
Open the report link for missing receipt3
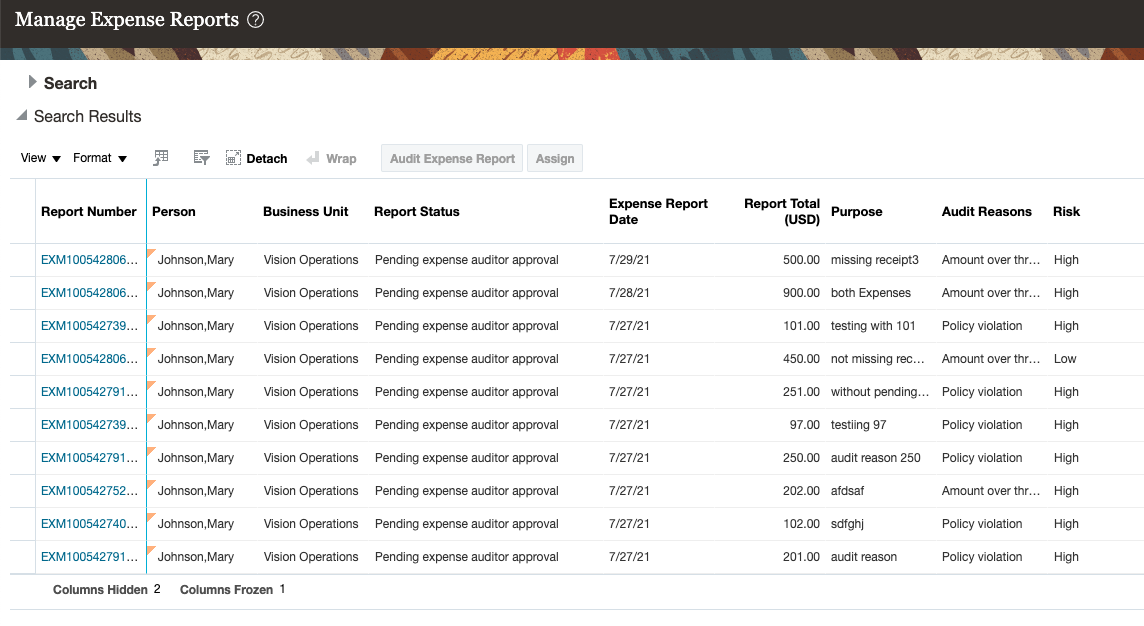pos(89,260)
